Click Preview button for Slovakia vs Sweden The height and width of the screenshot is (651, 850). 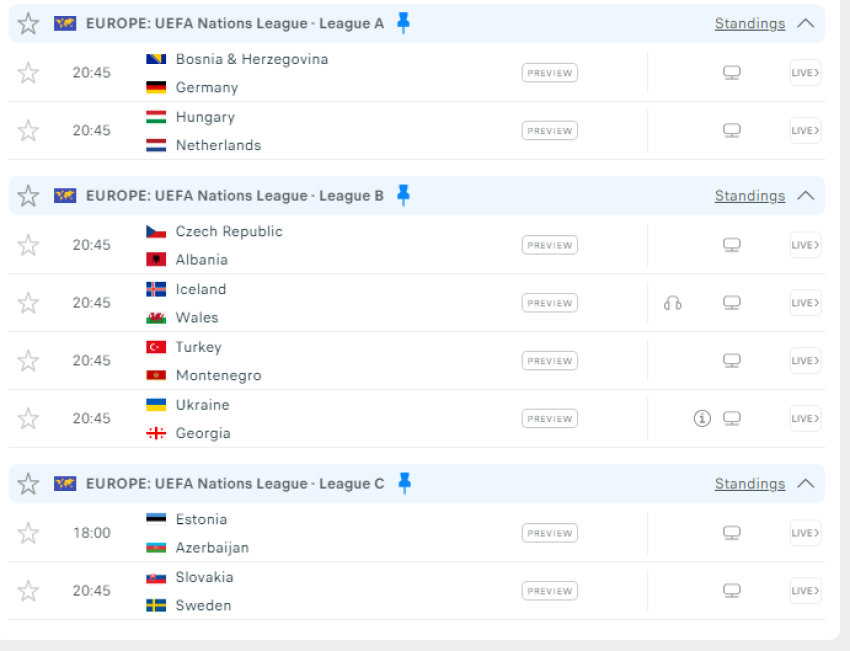pyautogui.click(x=549, y=591)
